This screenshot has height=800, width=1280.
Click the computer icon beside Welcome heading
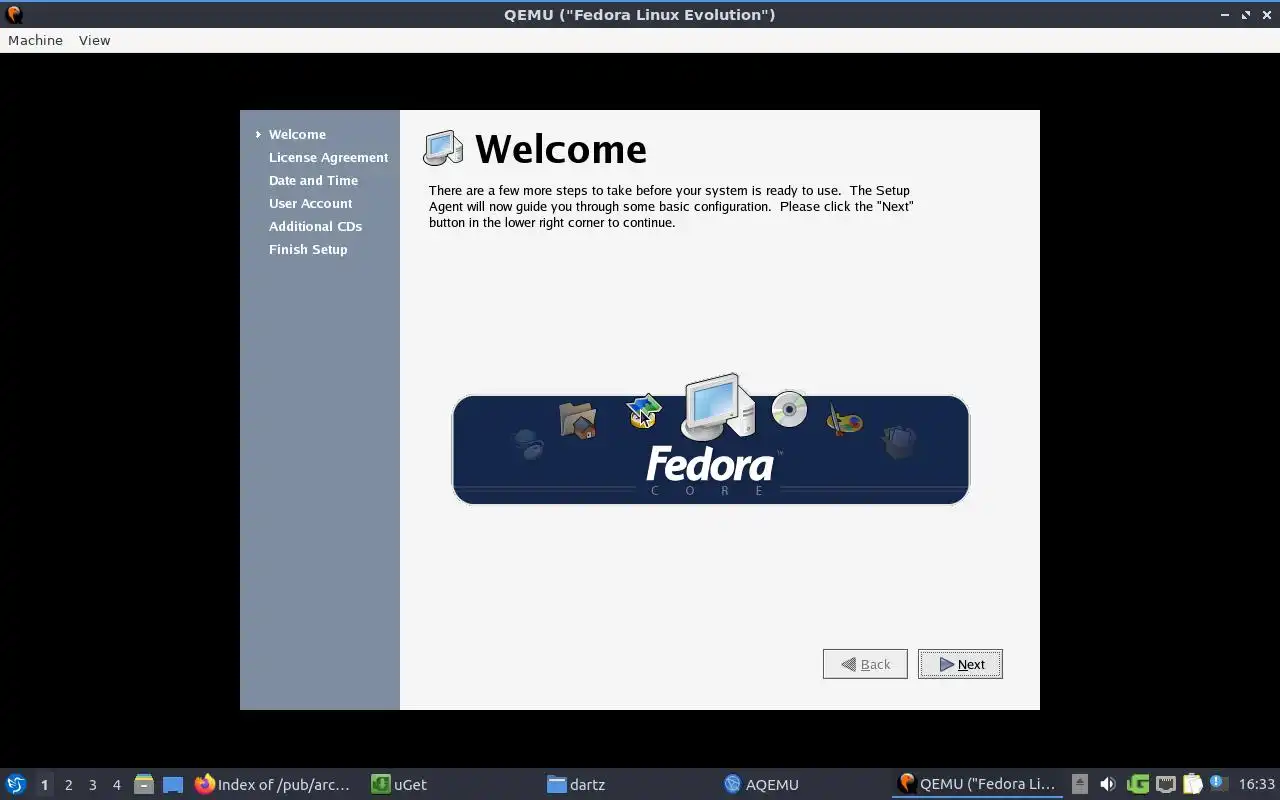pyautogui.click(x=443, y=148)
